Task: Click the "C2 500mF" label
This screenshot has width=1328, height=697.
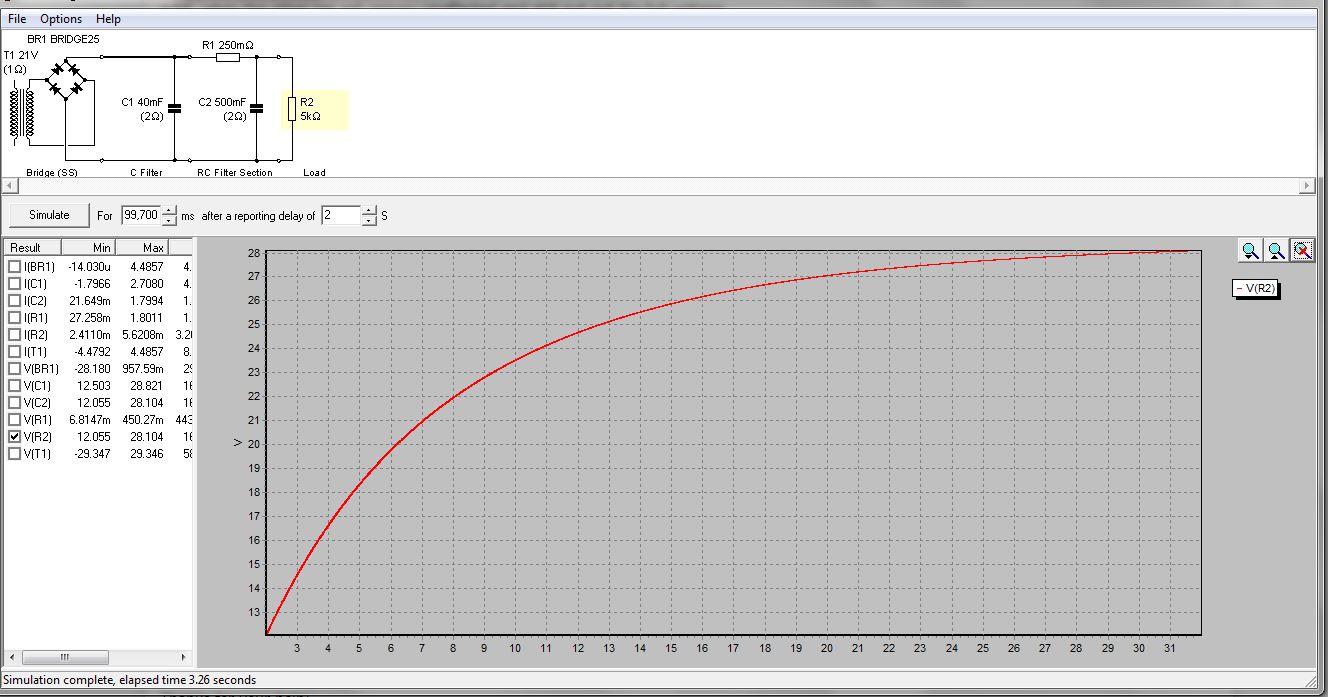Action: coord(222,102)
